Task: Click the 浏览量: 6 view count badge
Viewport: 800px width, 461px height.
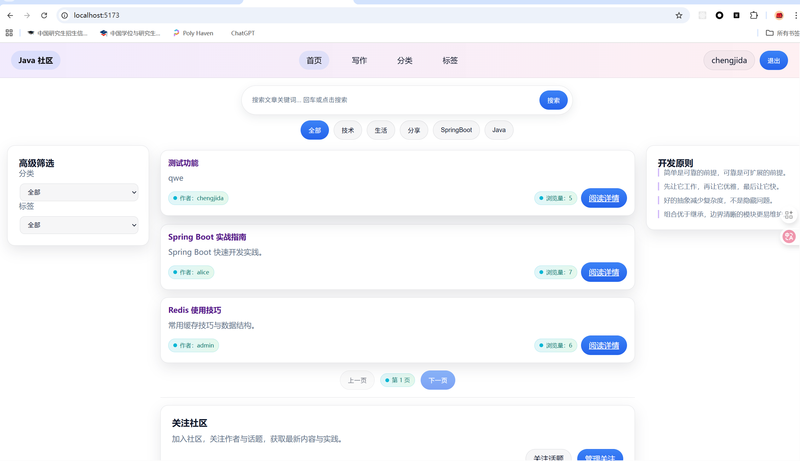Action: pos(556,345)
